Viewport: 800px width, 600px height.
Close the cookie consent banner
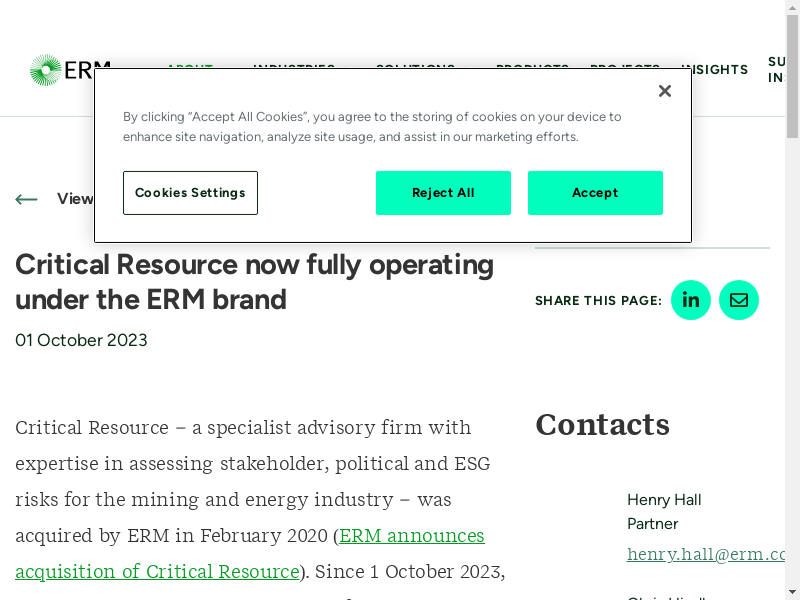click(x=665, y=91)
